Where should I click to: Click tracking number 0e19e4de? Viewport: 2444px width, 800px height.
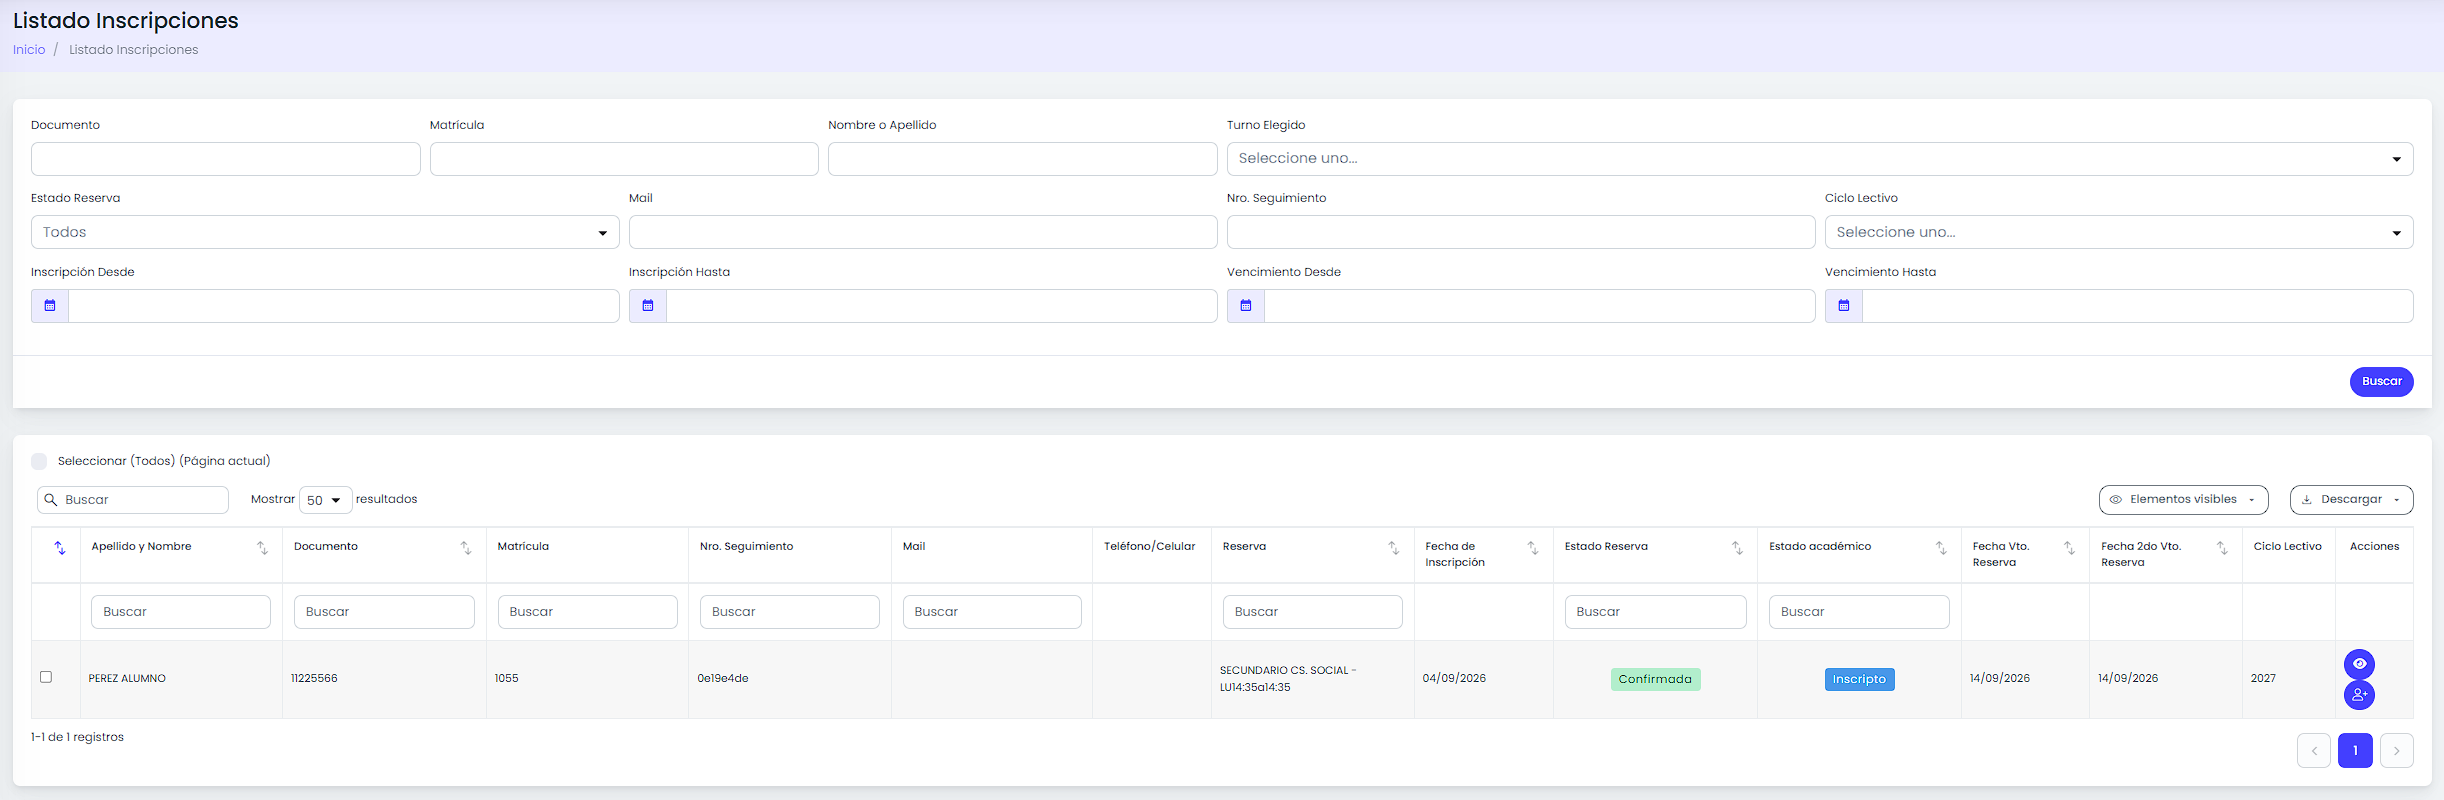[x=723, y=678]
